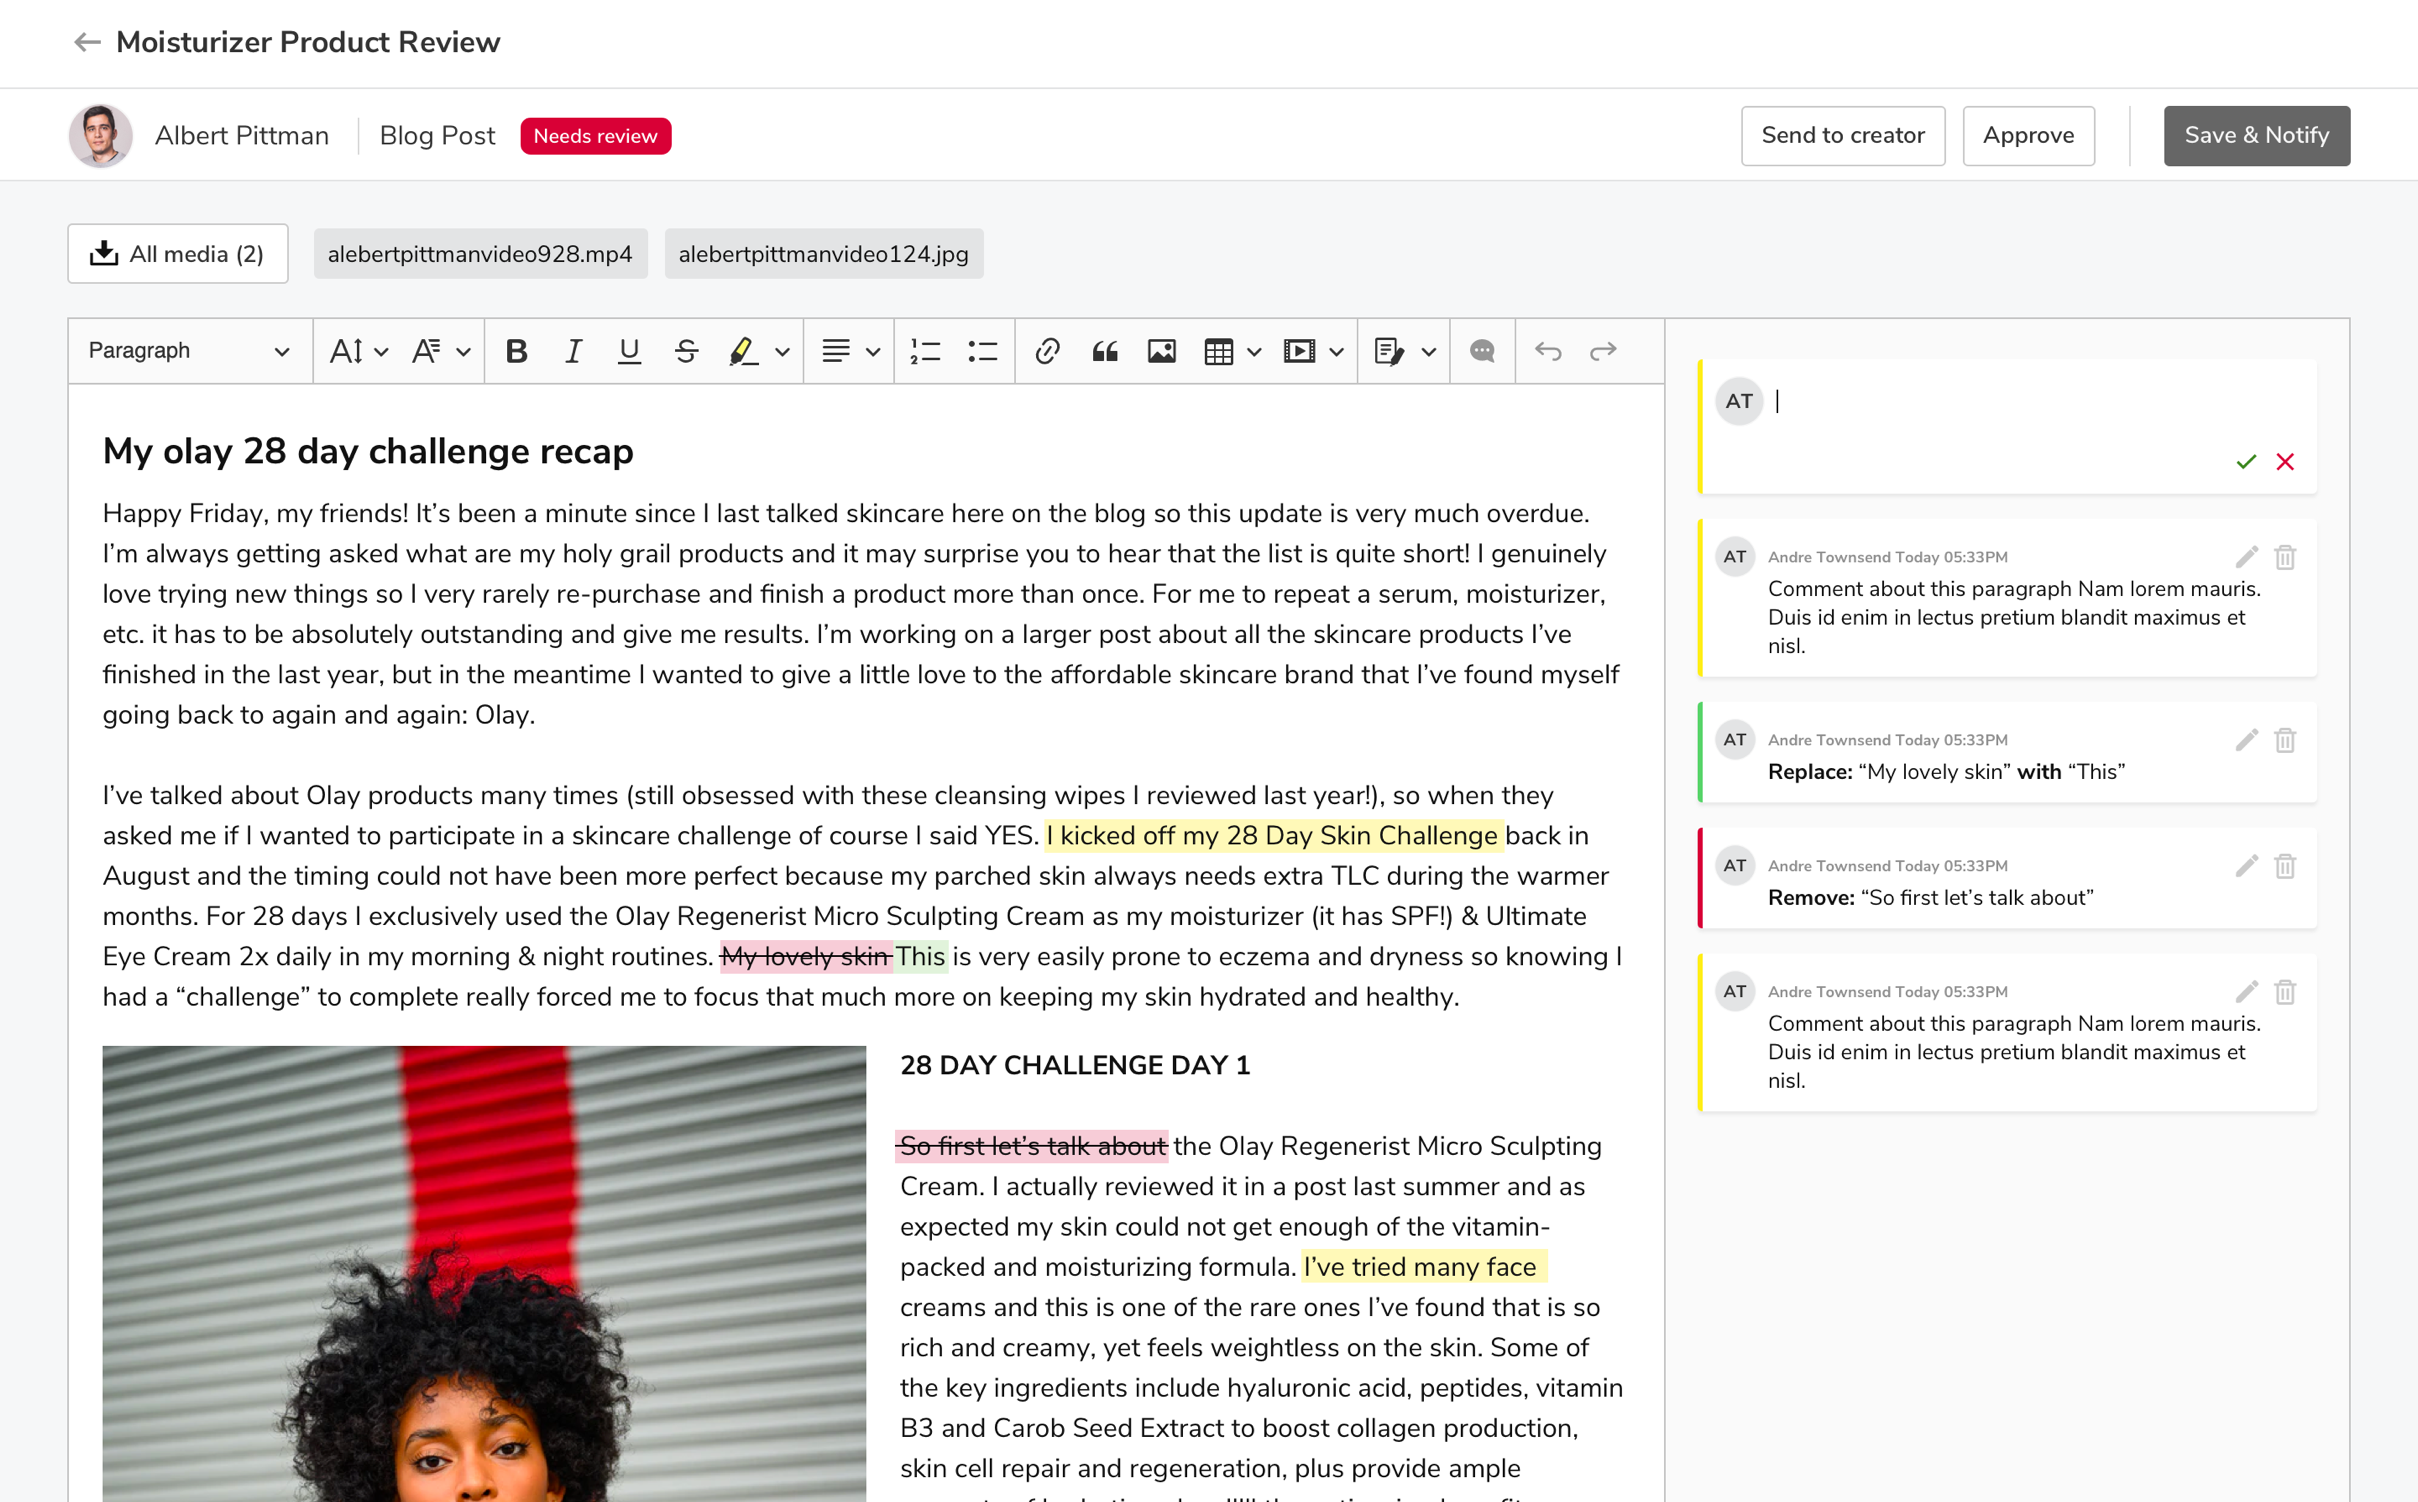Click struck-through text "My lovely skin"
Image resolution: width=2418 pixels, height=1502 pixels.
click(805, 957)
